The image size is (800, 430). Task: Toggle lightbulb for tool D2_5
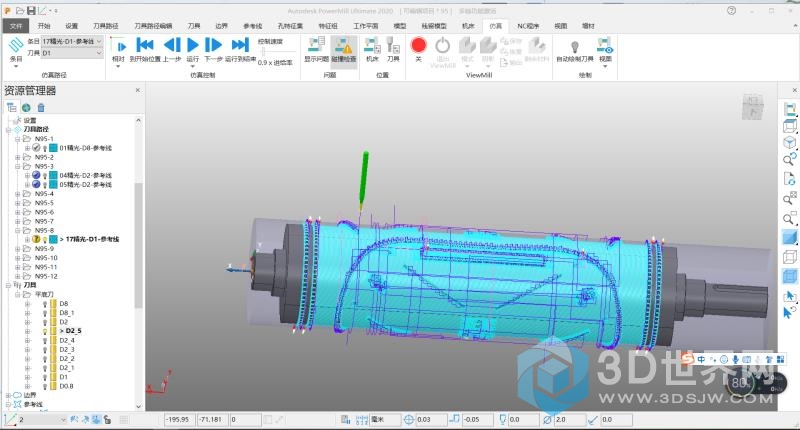(45, 331)
